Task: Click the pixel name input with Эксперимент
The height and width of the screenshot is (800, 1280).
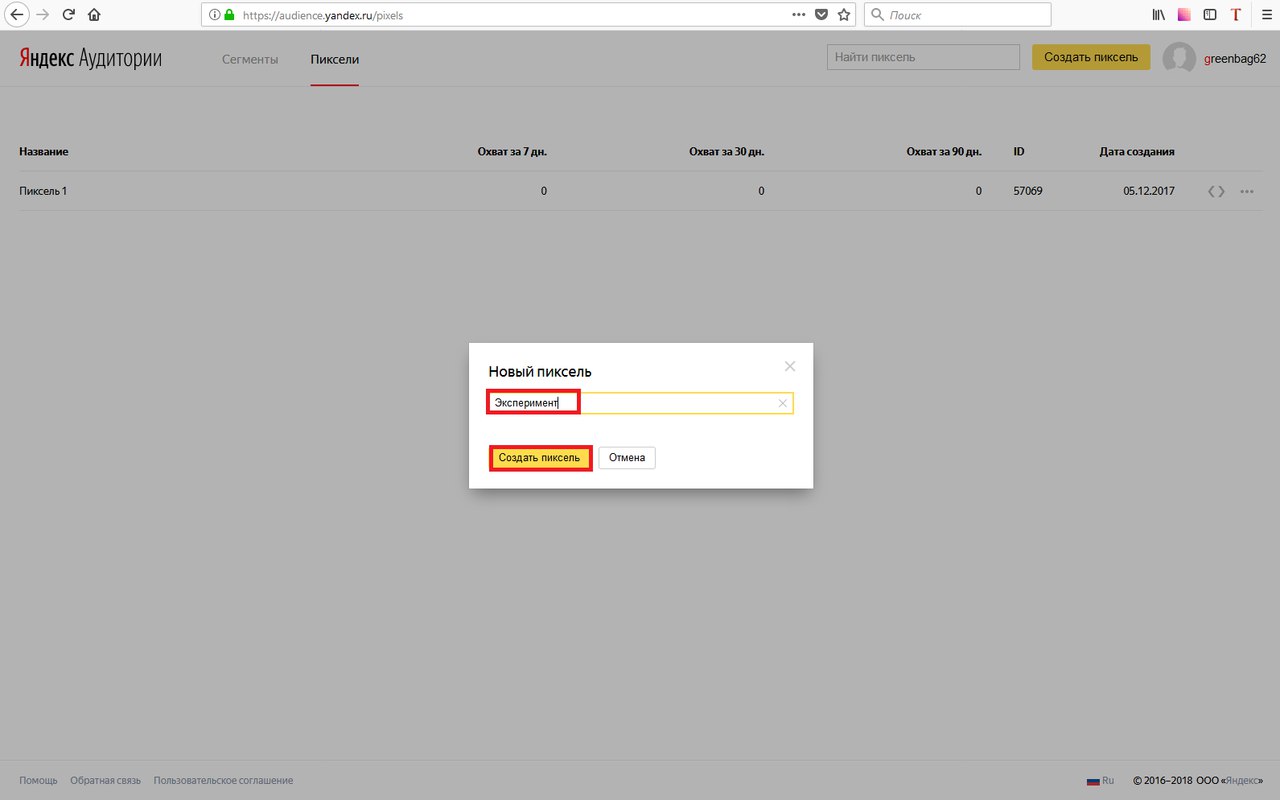Action: pos(640,403)
